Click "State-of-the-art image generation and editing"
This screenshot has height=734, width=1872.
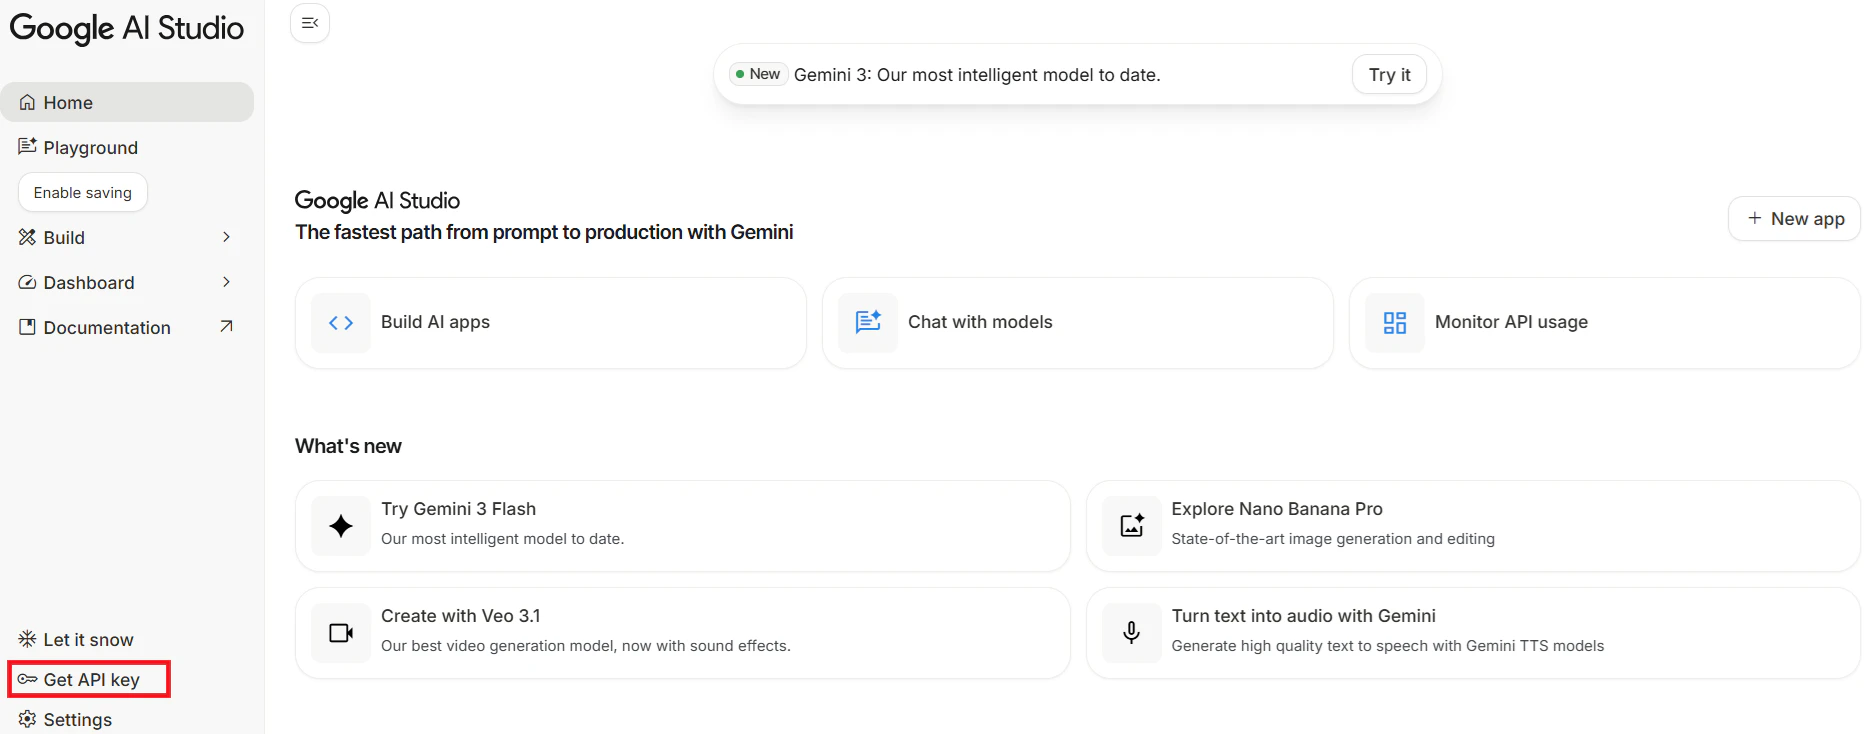click(x=1333, y=539)
